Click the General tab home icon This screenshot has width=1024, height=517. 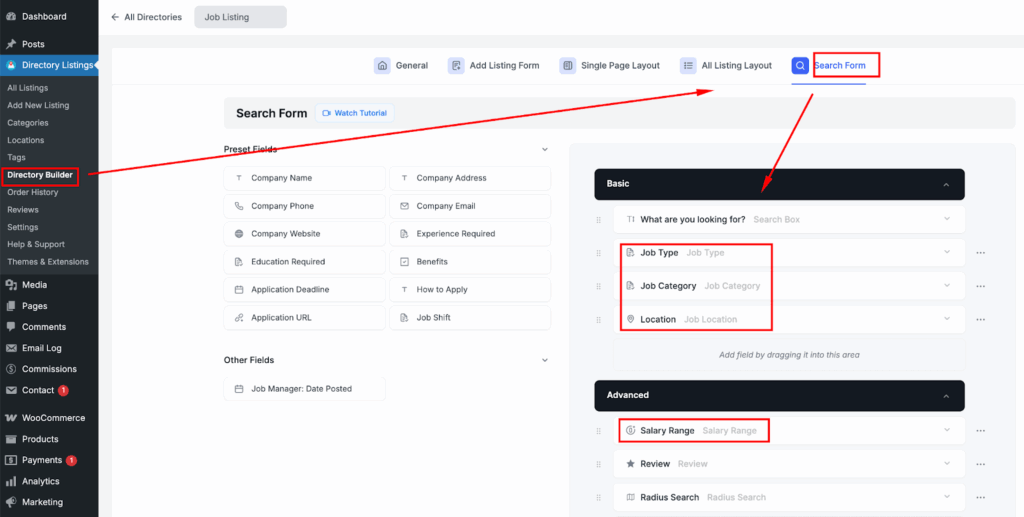coord(382,65)
